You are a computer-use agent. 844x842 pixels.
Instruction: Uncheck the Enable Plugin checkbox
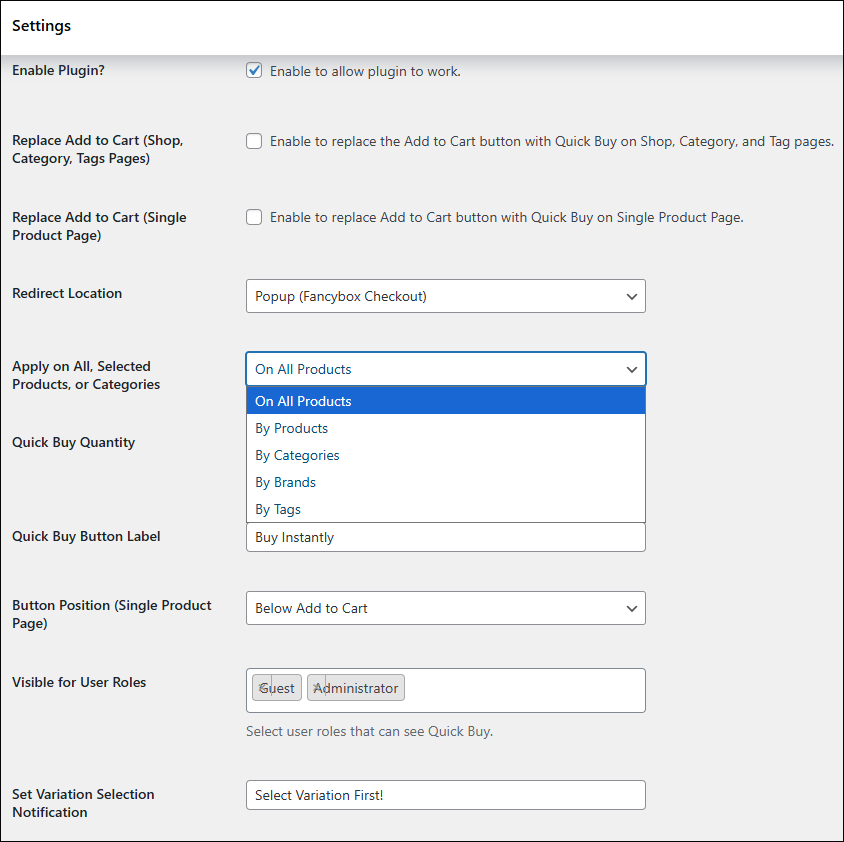click(254, 71)
